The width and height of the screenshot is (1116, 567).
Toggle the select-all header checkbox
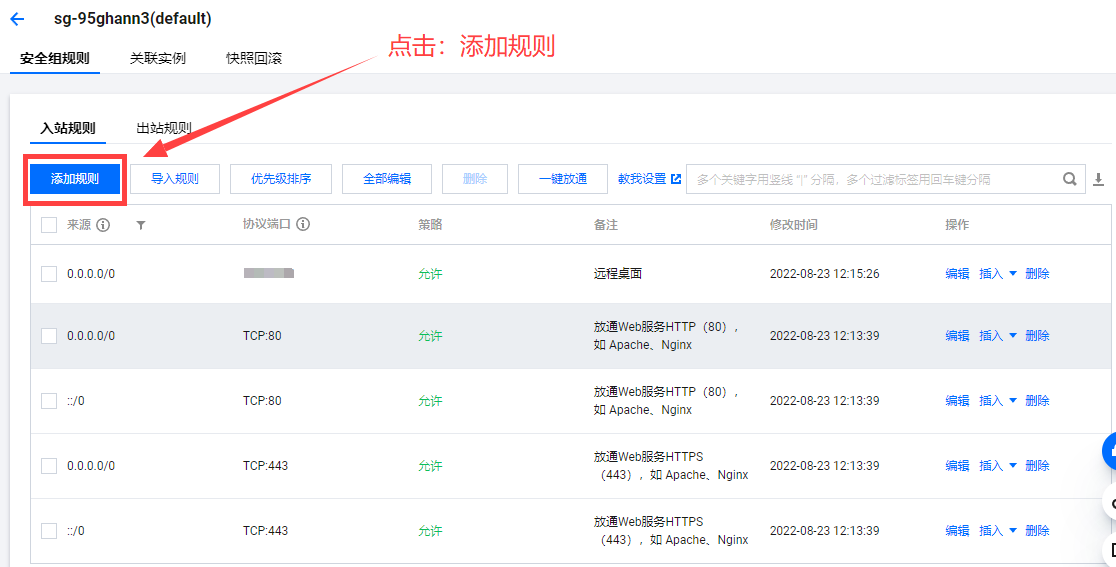tap(48, 225)
